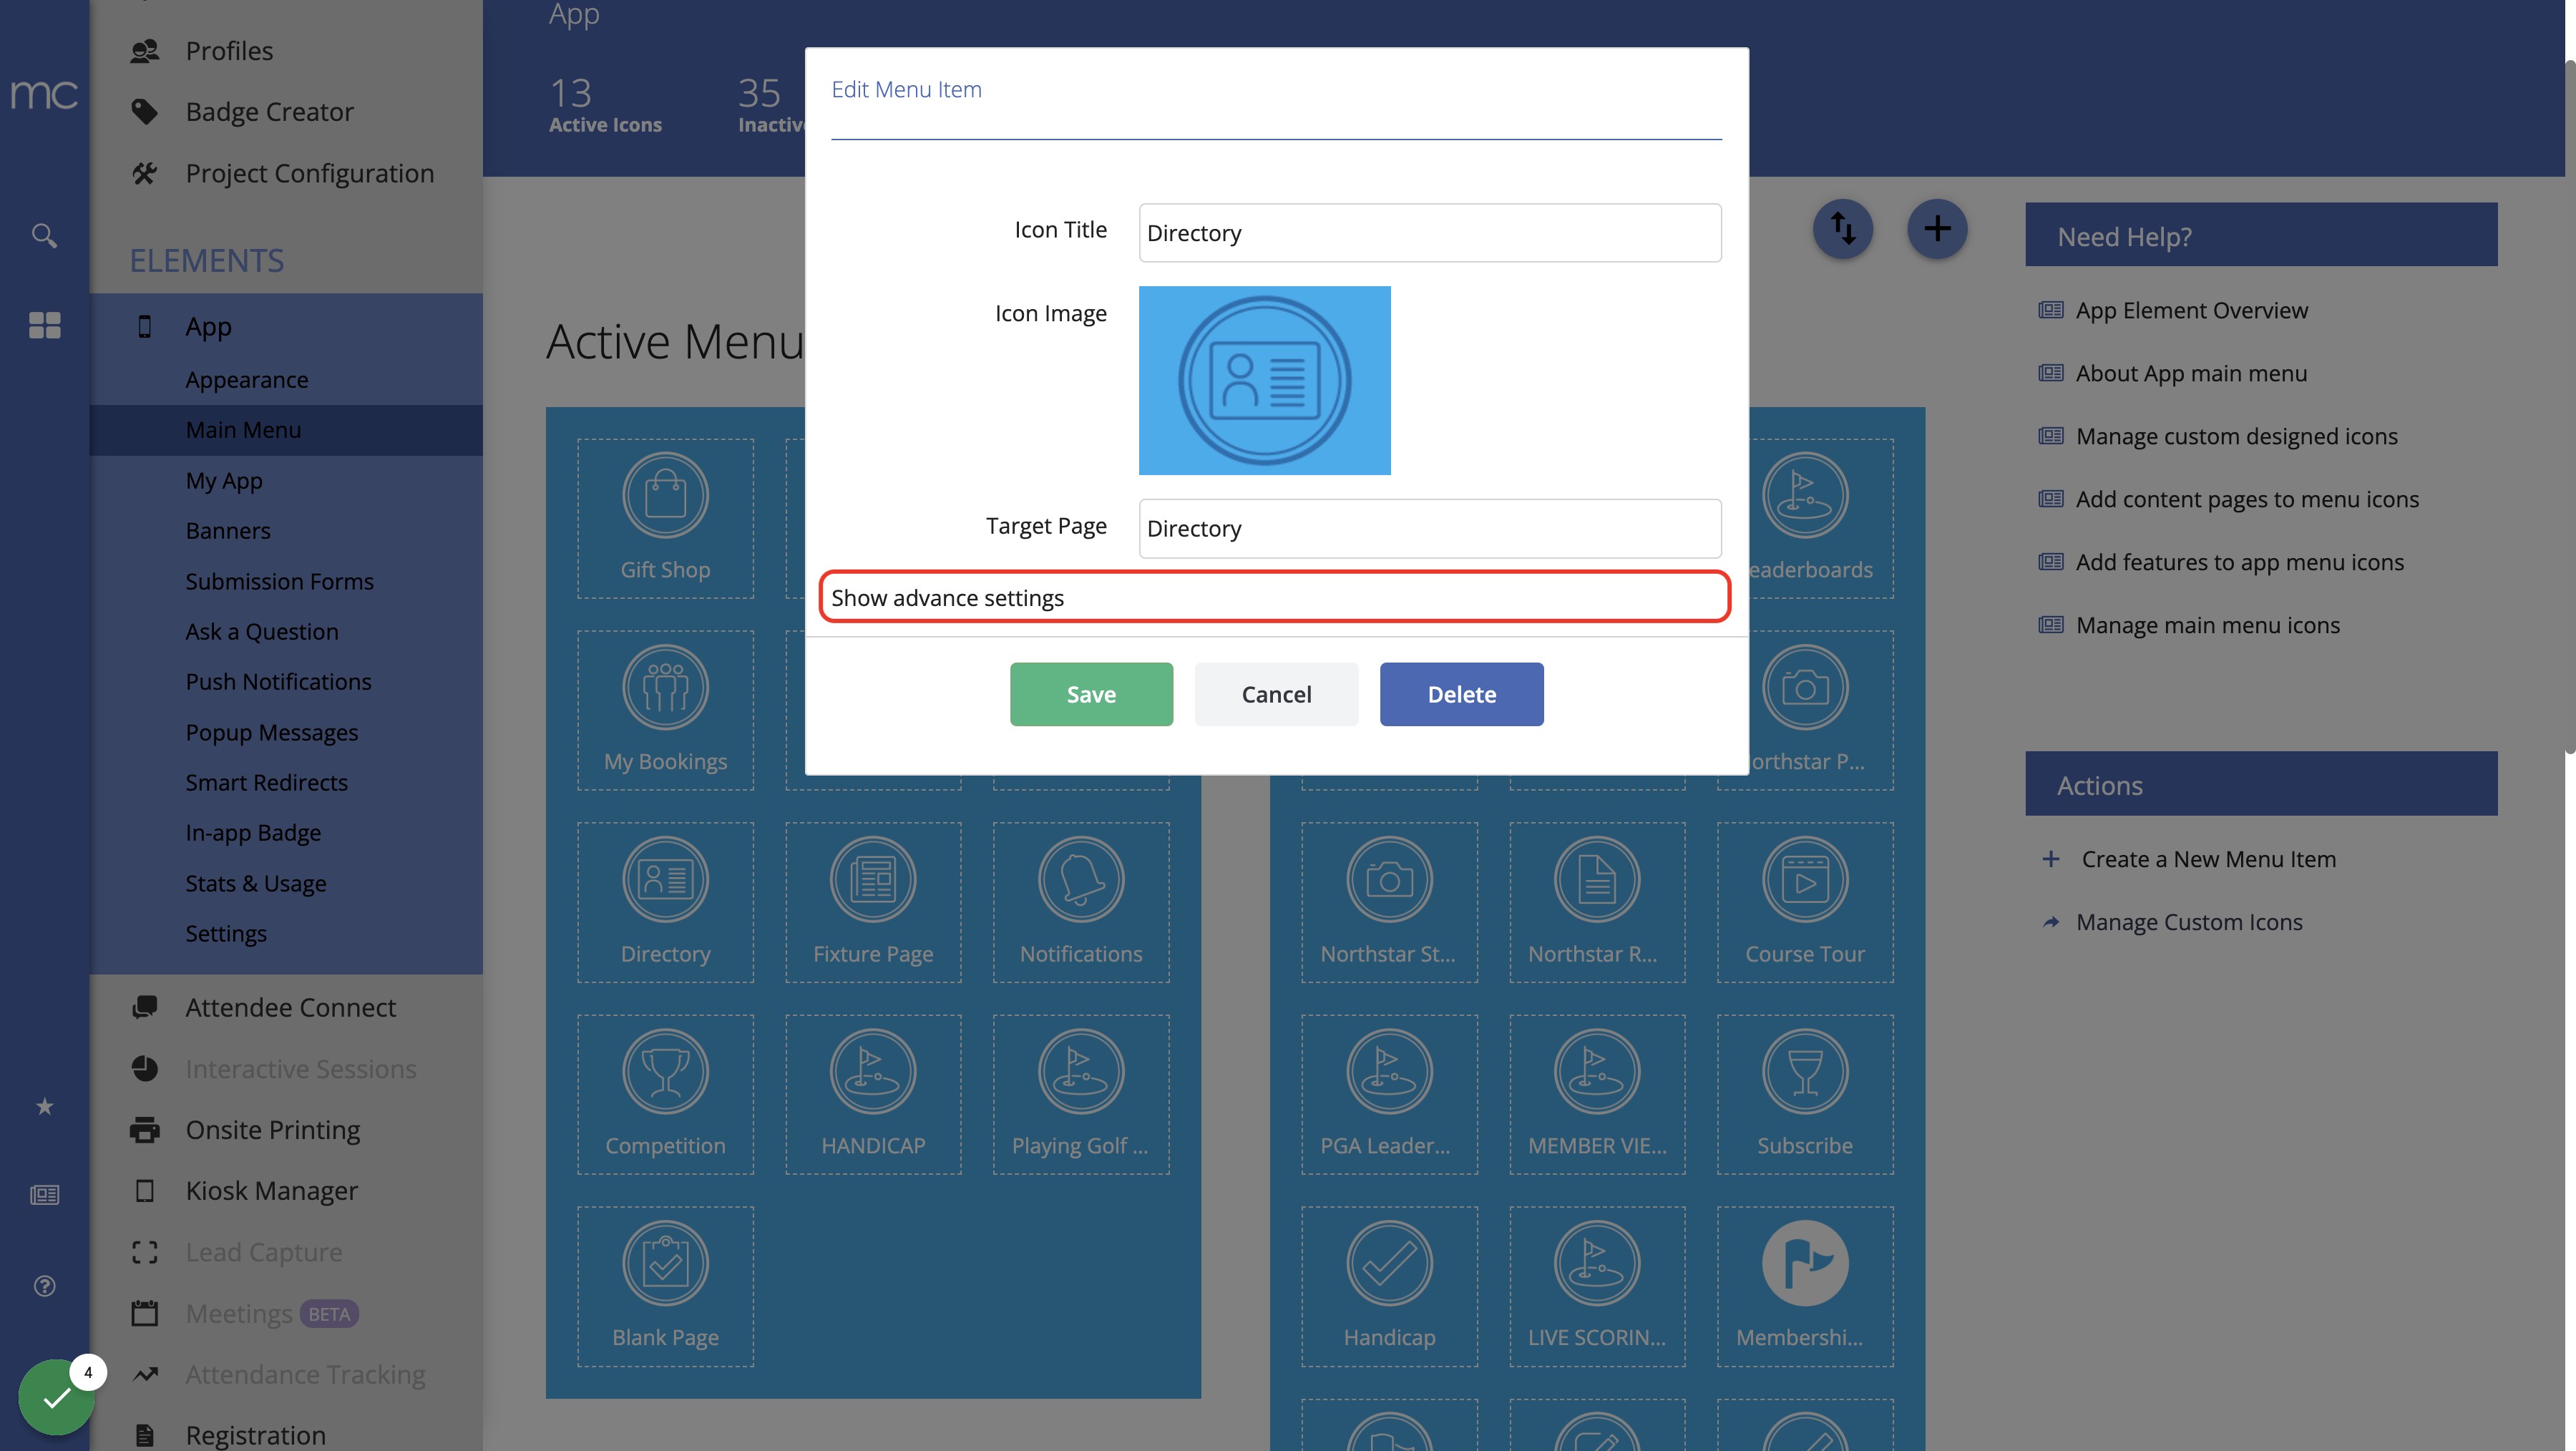Open the Course Tour icon
The image size is (2576, 1451).
click(1805, 902)
